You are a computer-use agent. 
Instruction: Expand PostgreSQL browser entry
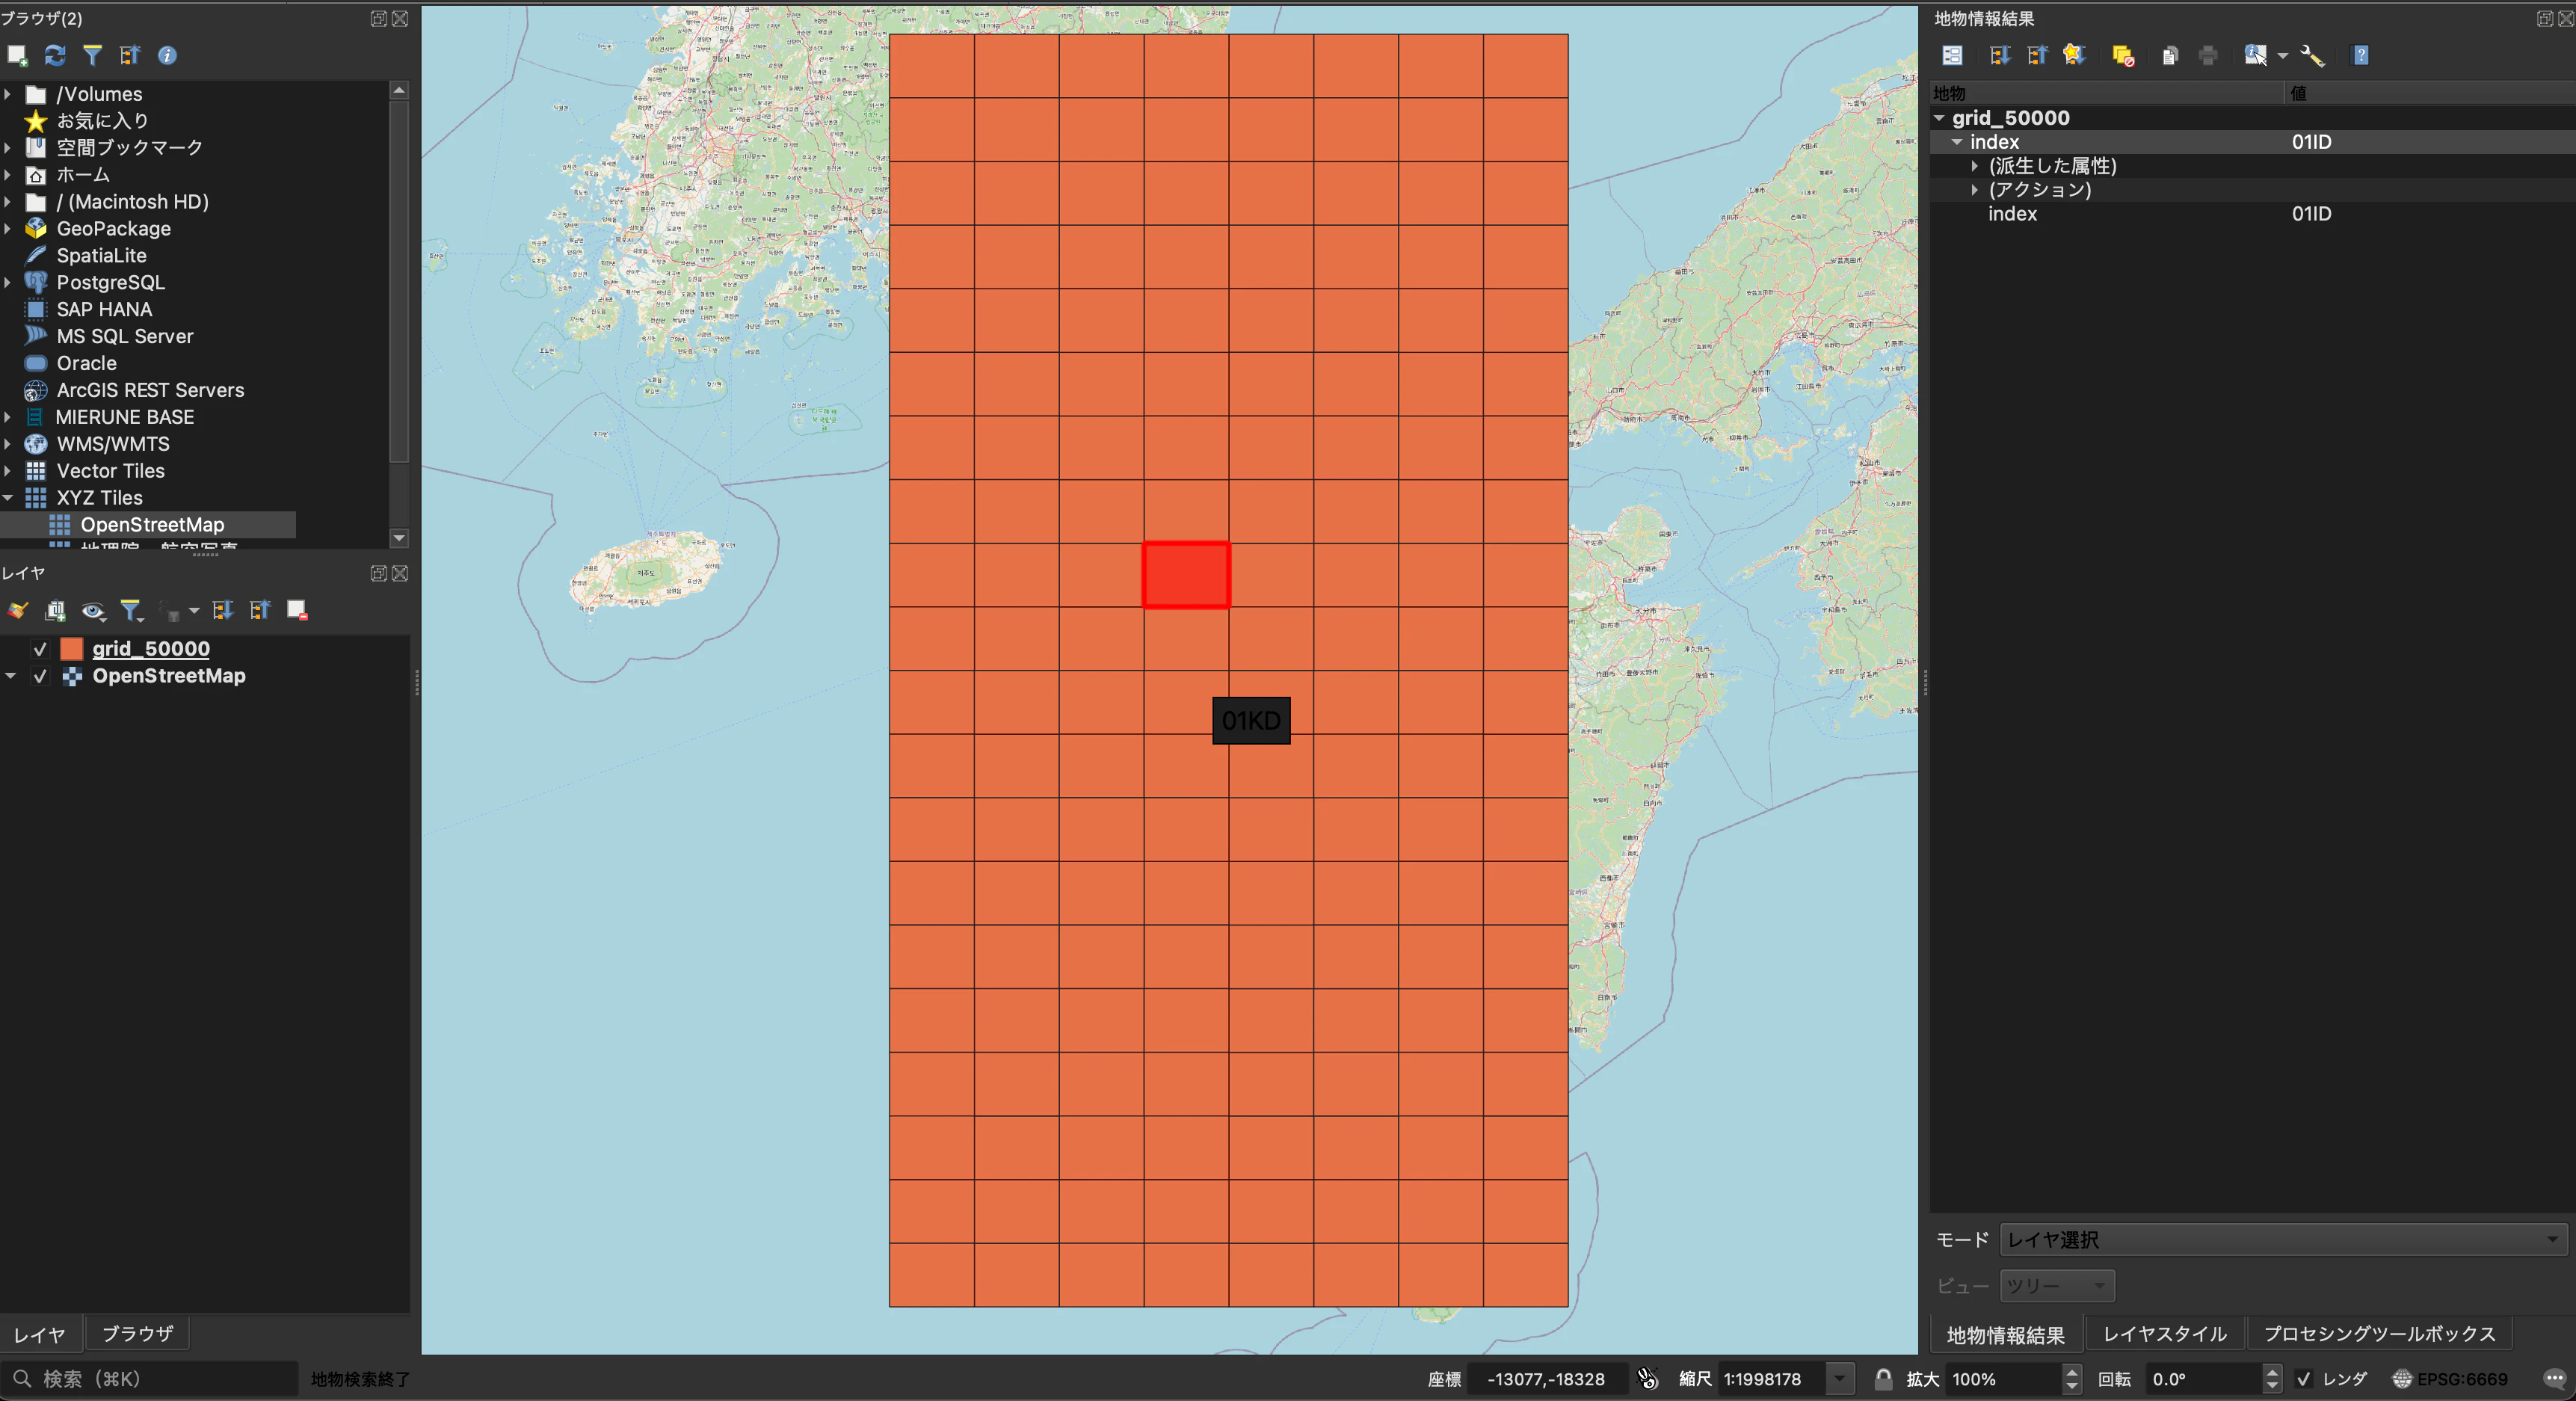(x=8, y=283)
